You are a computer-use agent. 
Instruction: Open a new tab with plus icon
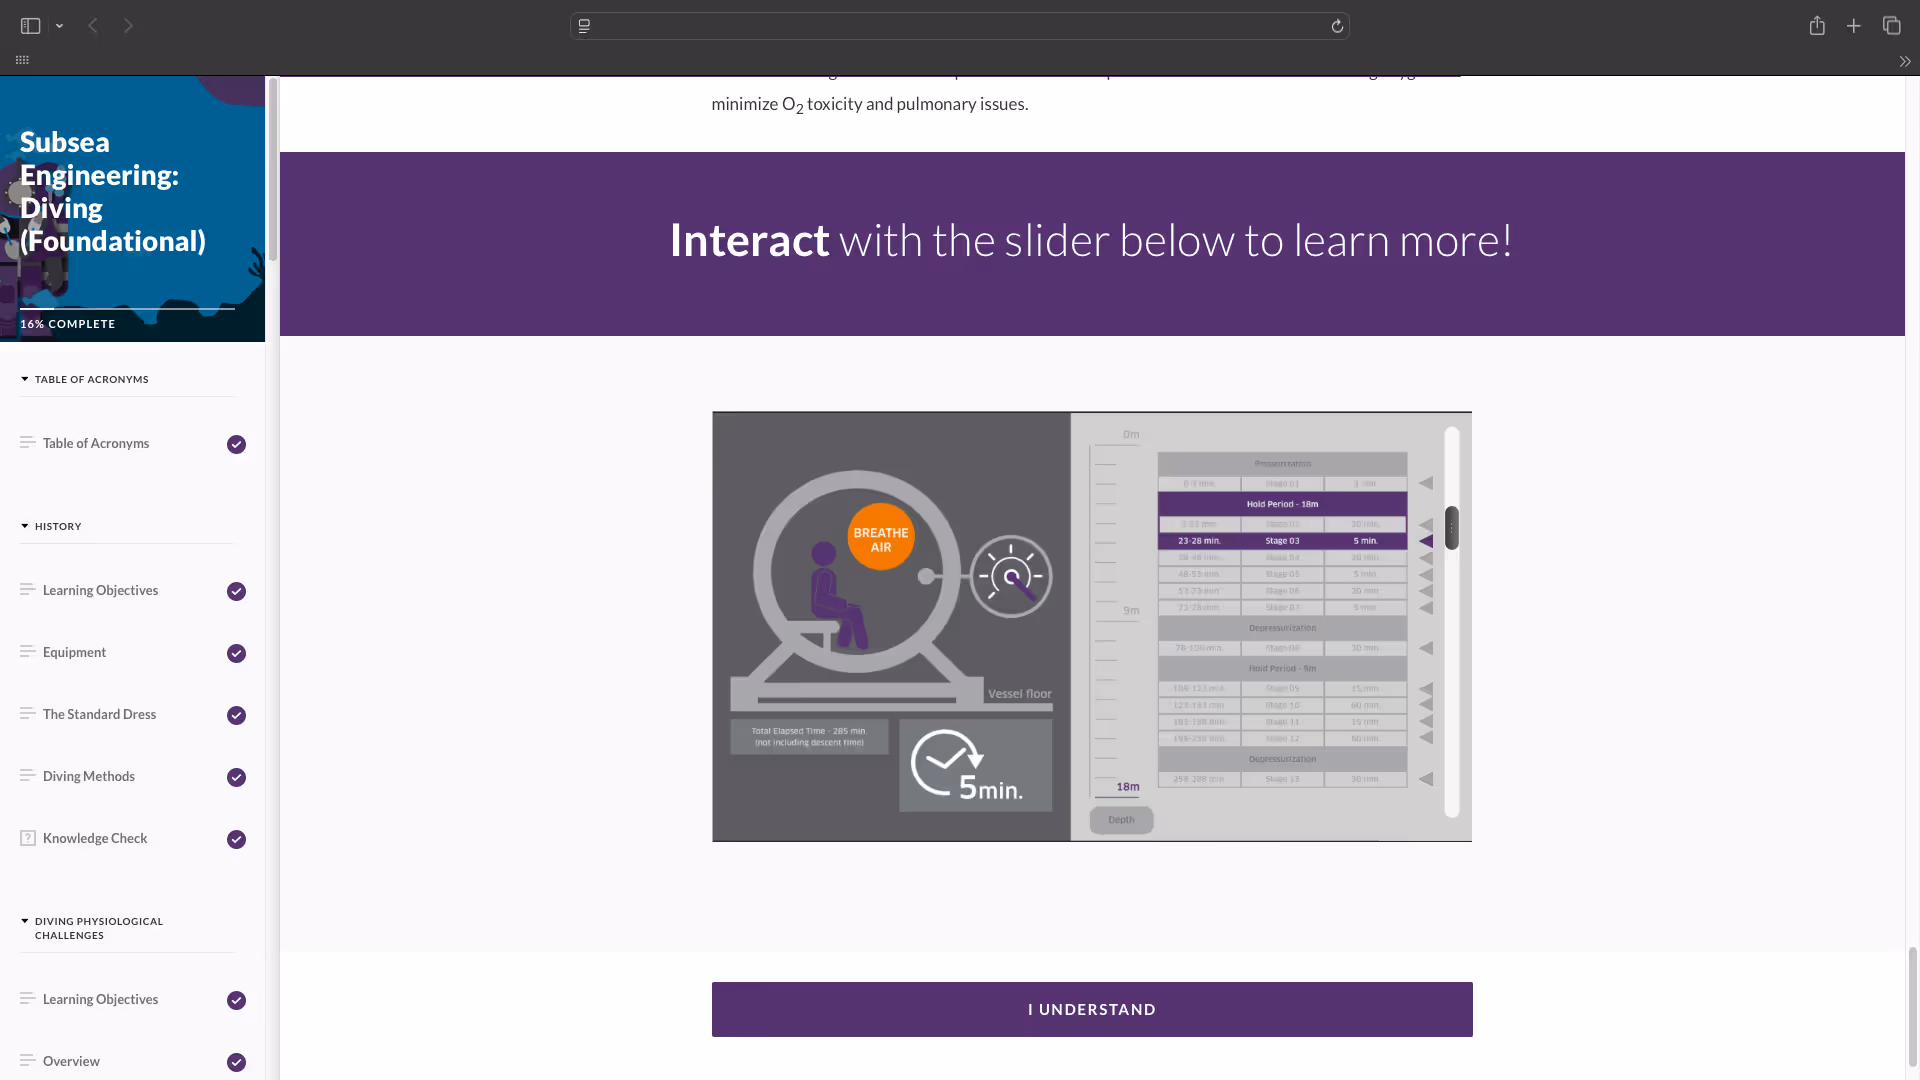tap(1854, 26)
